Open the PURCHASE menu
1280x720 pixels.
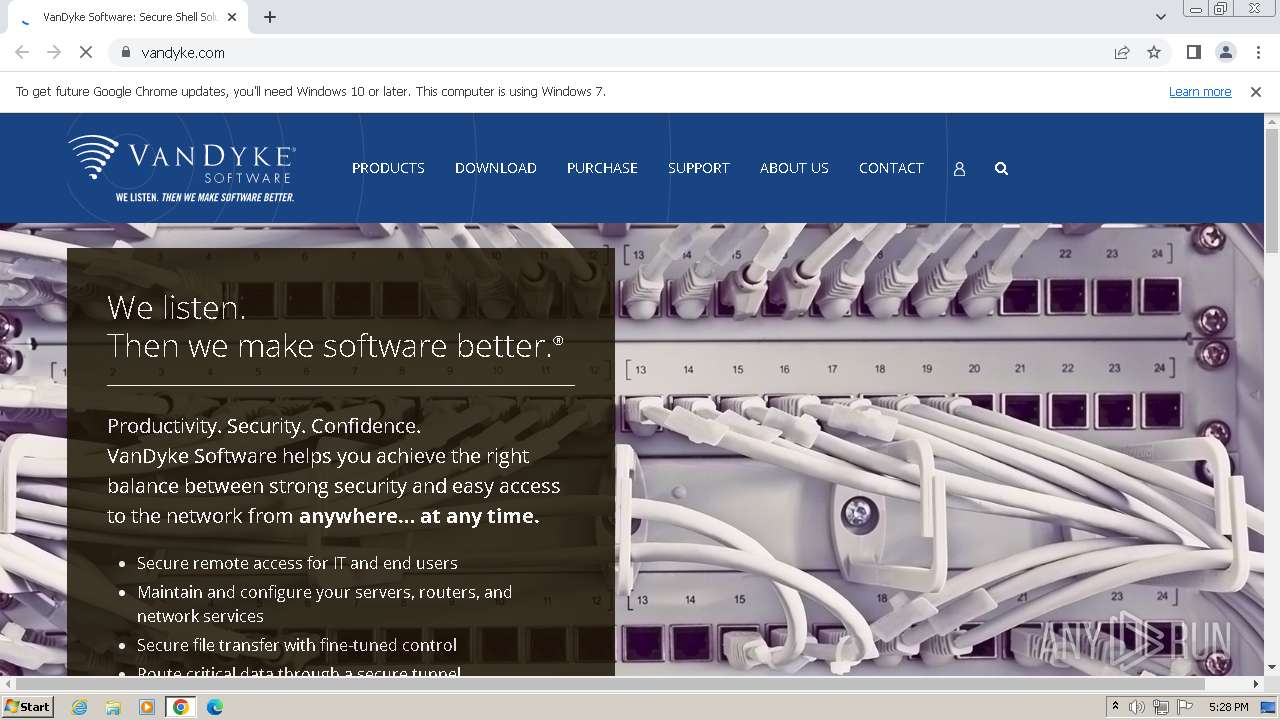pyautogui.click(x=602, y=168)
